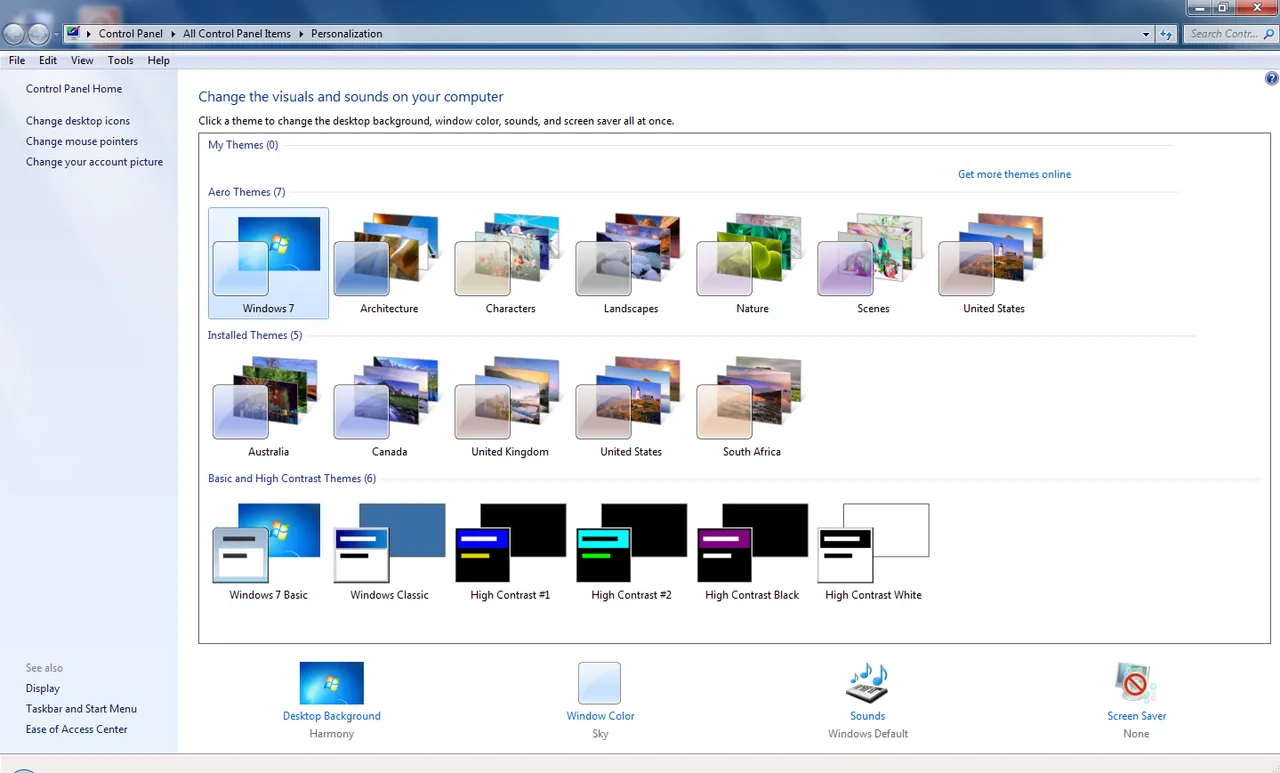Image resolution: width=1280 pixels, height=773 pixels.
Task: Select the Landscapes theme
Action: click(631, 263)
